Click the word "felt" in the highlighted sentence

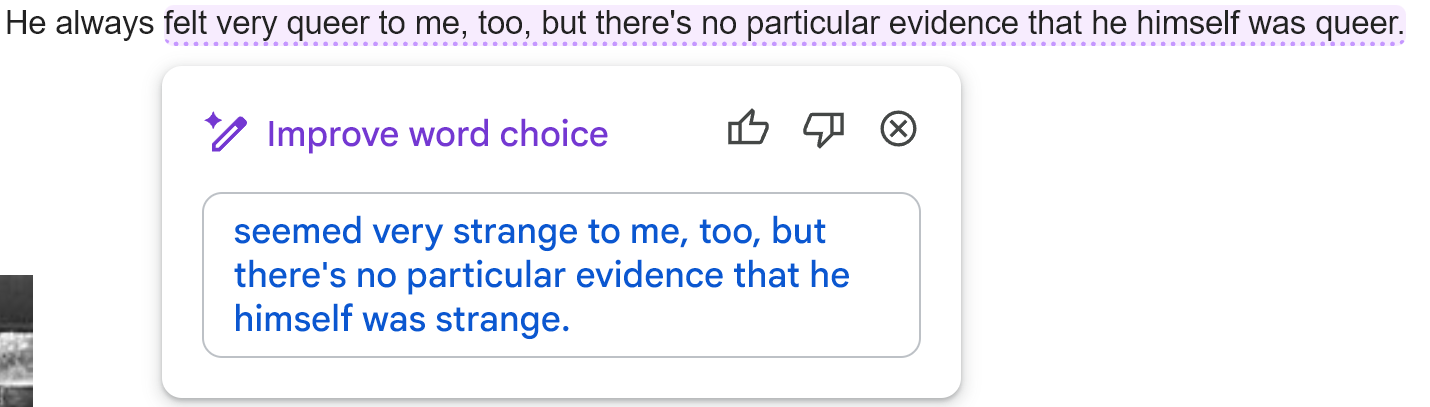point(186,23)
